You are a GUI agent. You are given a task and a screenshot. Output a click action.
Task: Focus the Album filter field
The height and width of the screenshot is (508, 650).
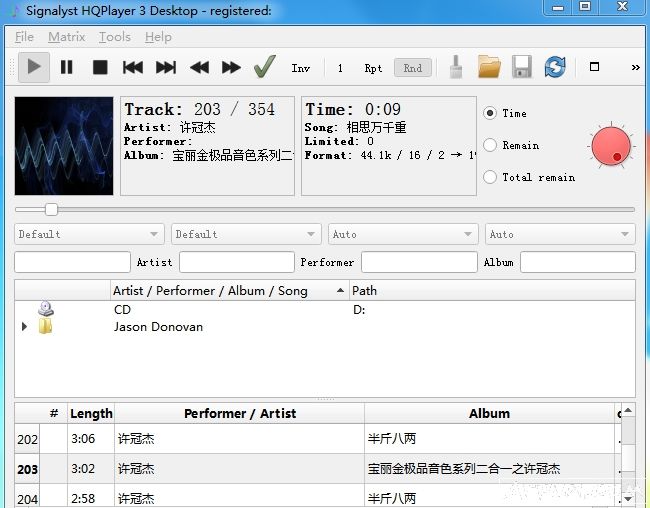(x=577, y=262)
